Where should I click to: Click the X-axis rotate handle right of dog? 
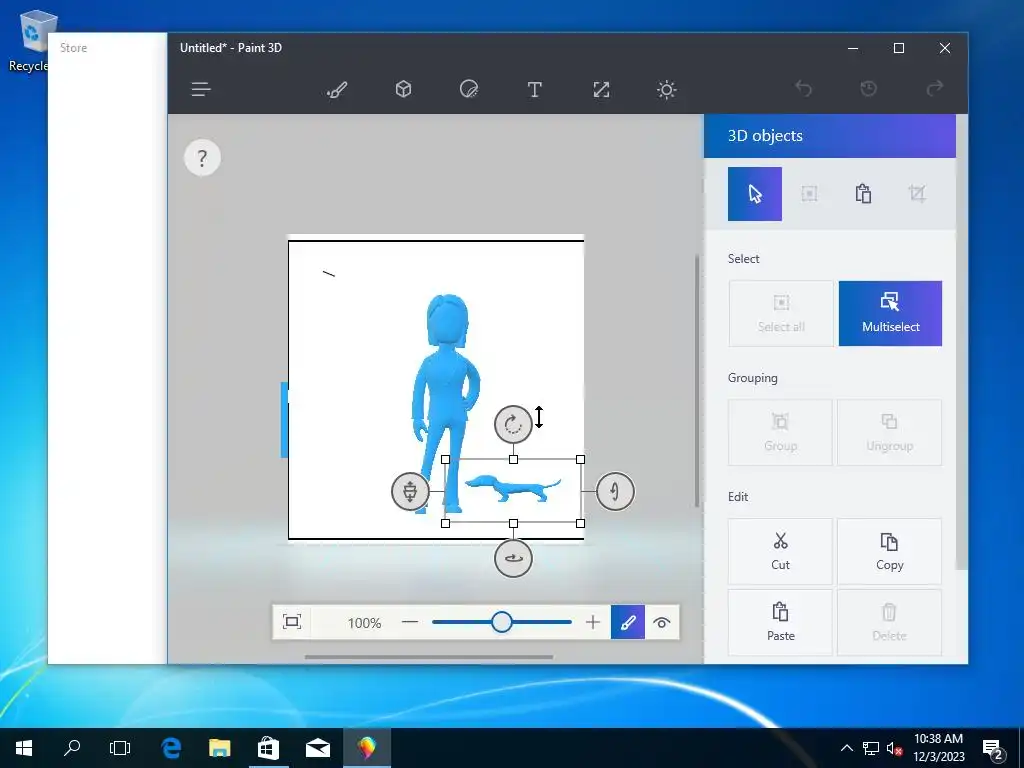tap(615, 491)
